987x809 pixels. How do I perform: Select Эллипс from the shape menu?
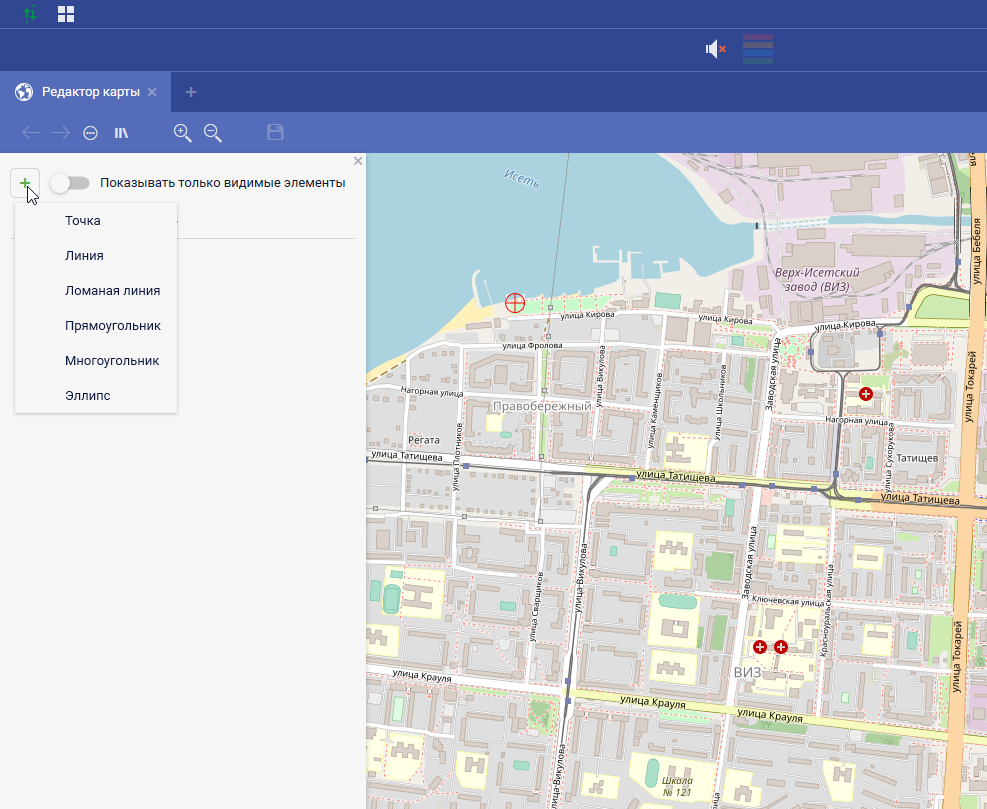88,395
